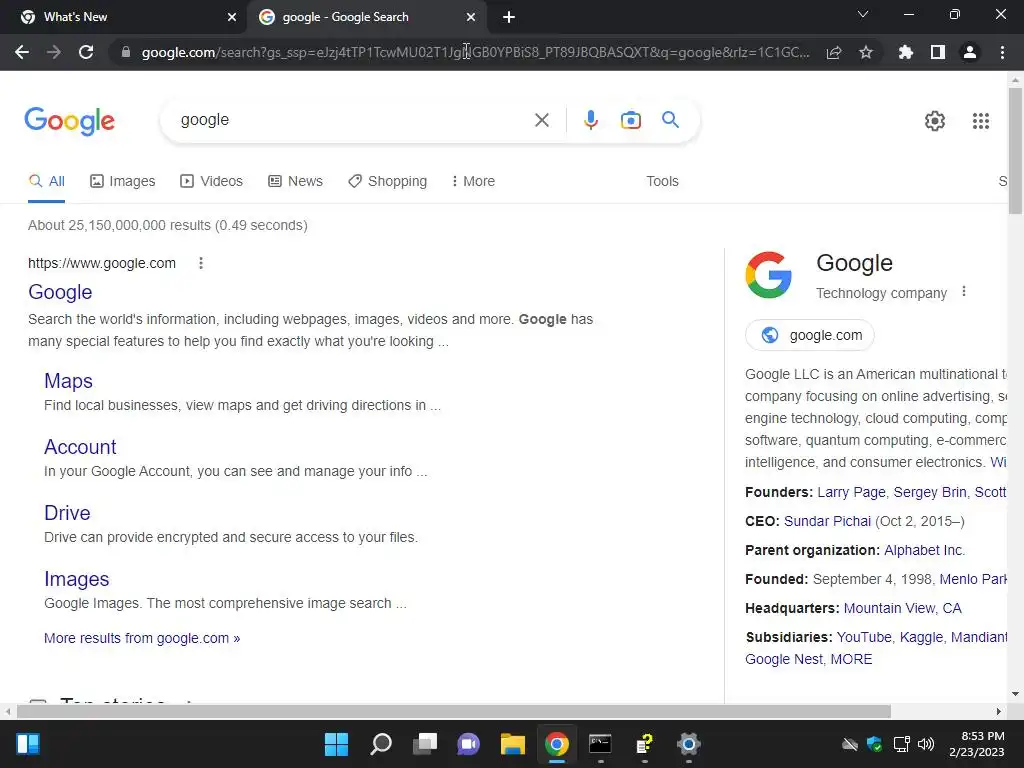Open a new browser tab
Image resolution: width=1024 pixels, height=768 pixels.
[509, 17]
